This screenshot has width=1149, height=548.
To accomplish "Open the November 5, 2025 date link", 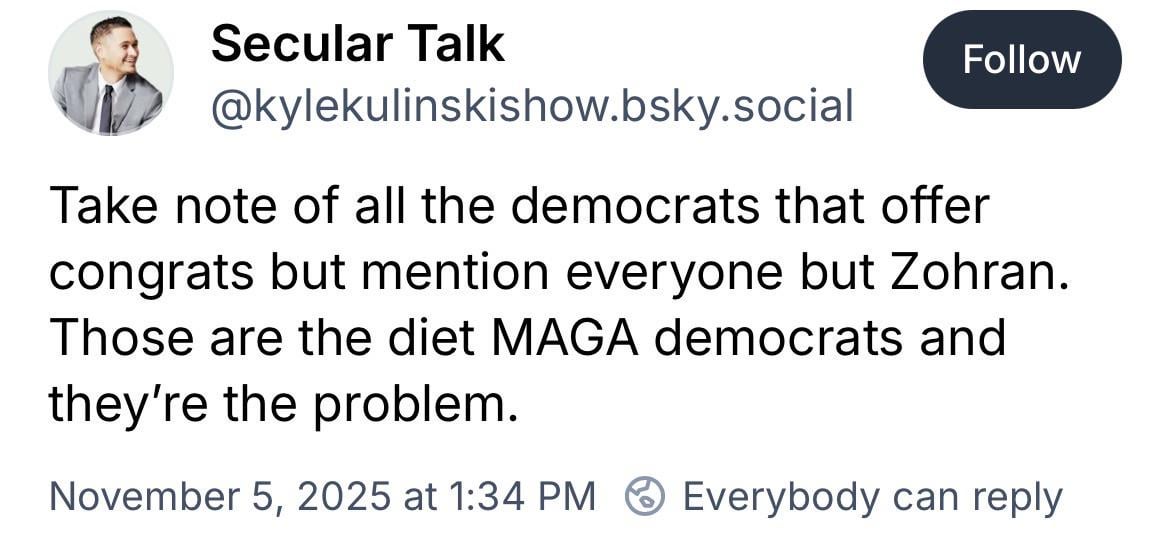I will (212, 495).
